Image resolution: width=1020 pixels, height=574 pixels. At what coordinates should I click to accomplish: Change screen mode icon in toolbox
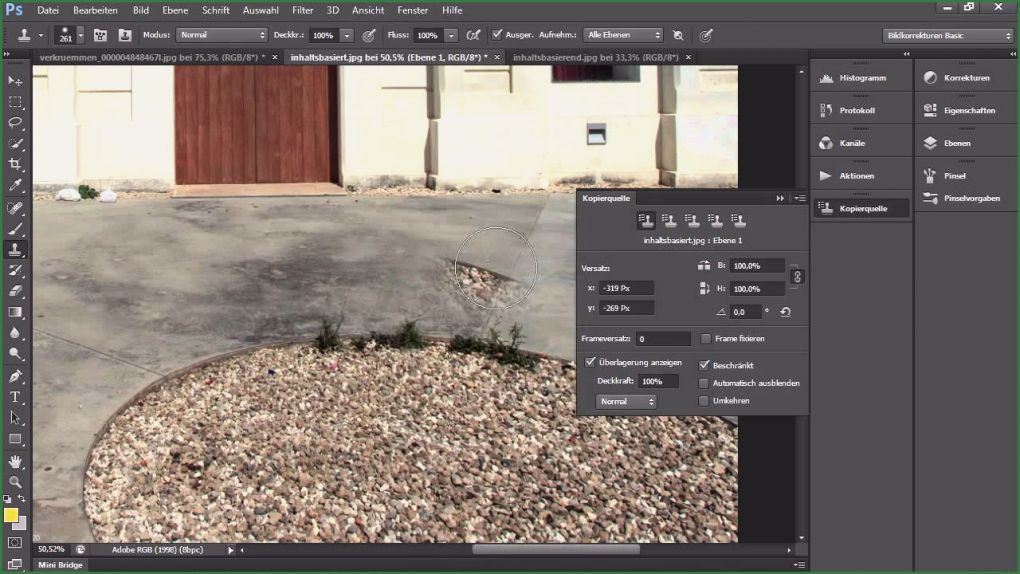[15, 564]
